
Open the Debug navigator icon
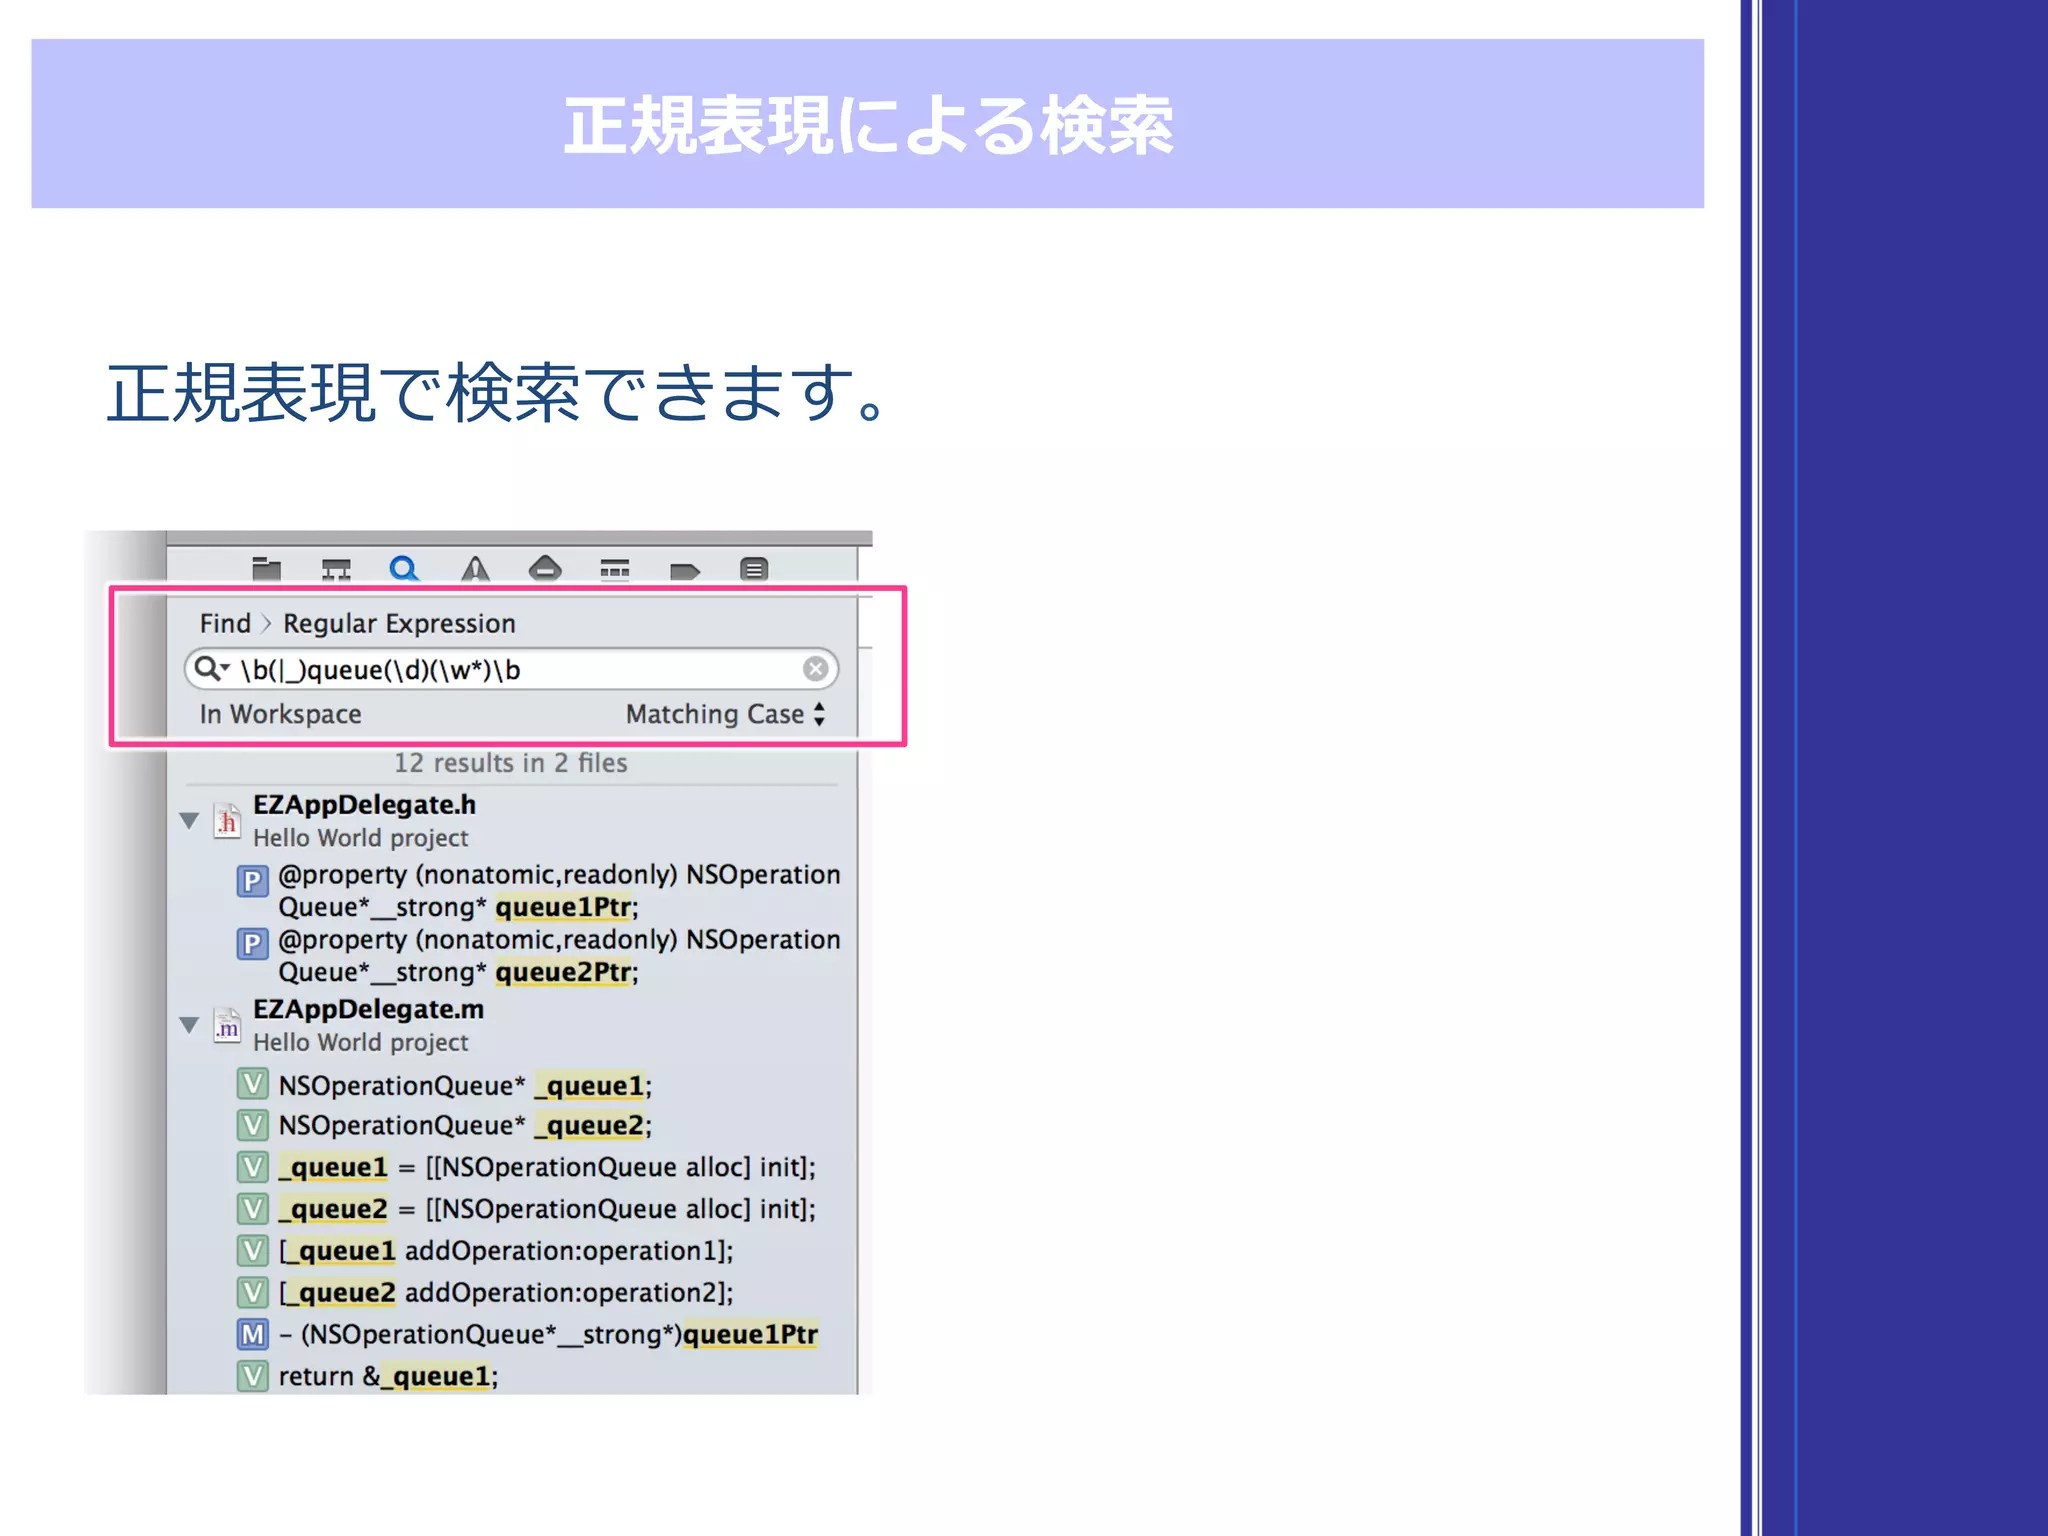(x=615, y=570)
